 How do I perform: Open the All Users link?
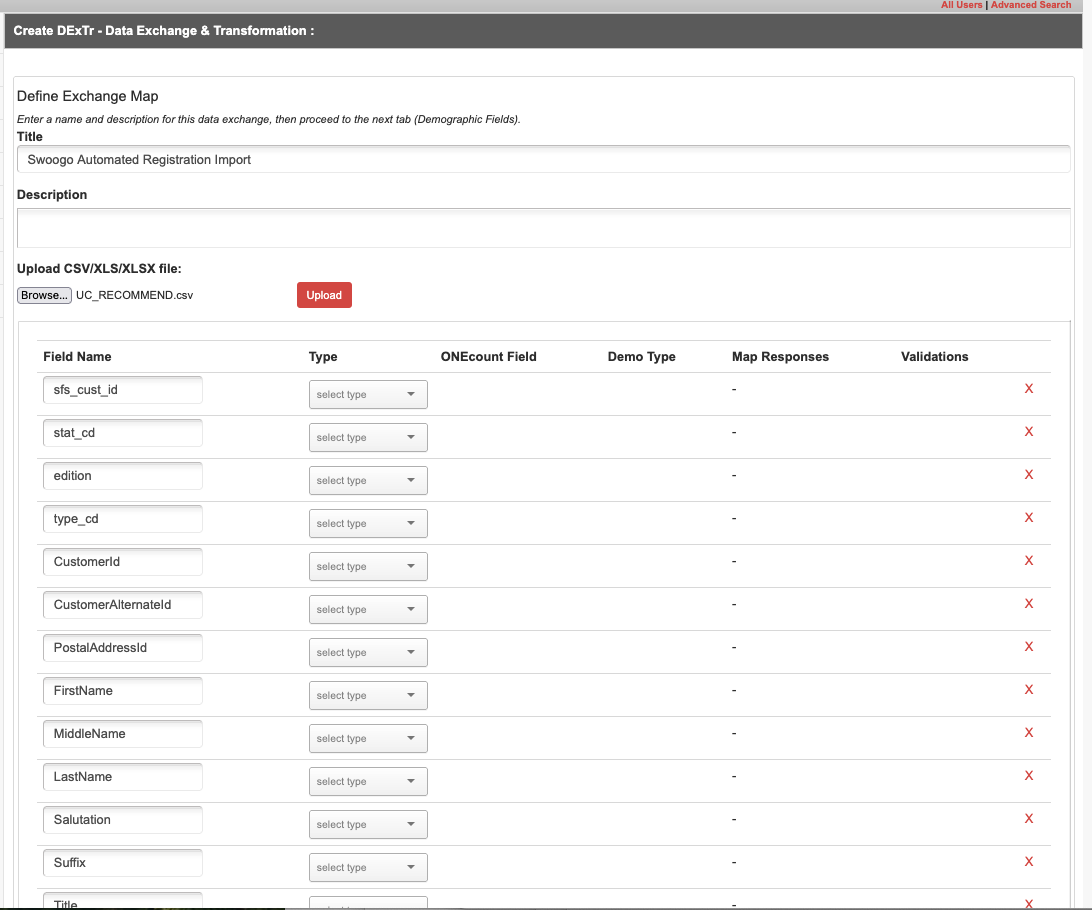(x=961, y=5)
